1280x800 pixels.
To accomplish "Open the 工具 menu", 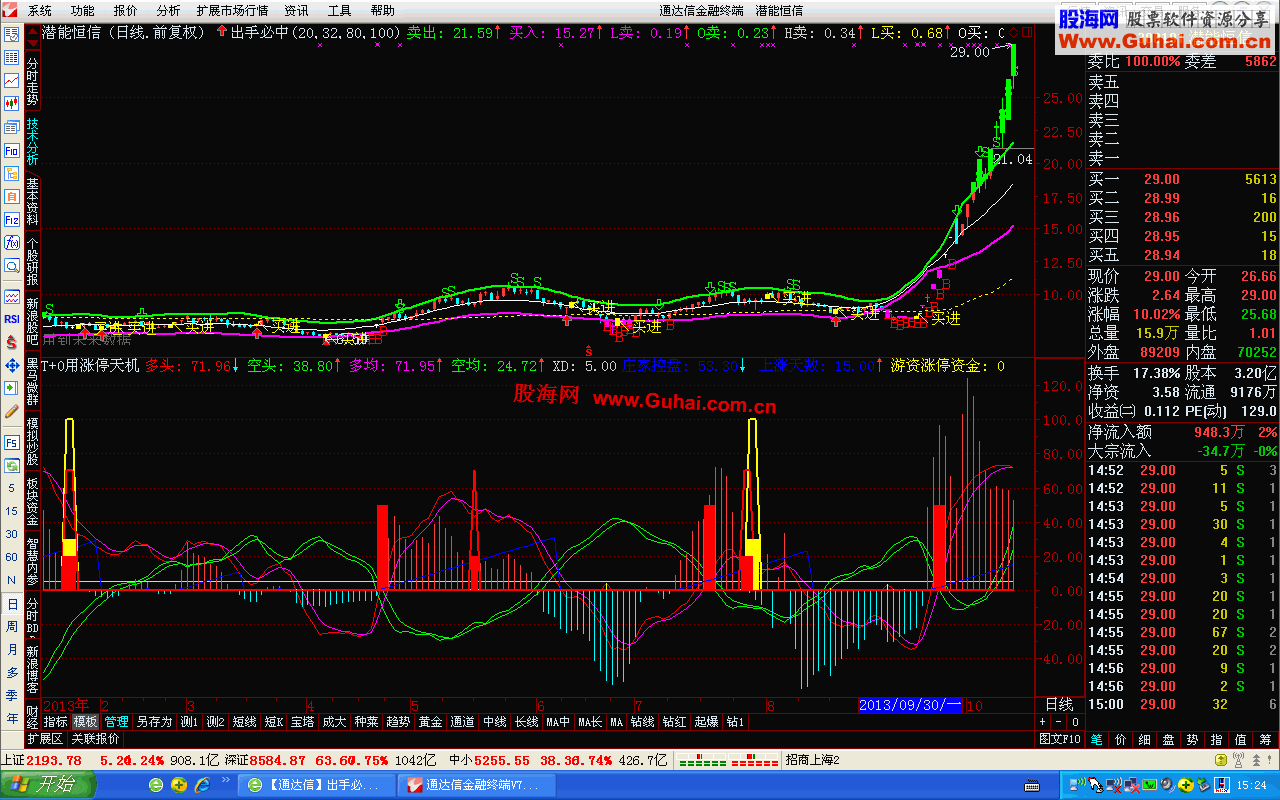I will 340,10.
